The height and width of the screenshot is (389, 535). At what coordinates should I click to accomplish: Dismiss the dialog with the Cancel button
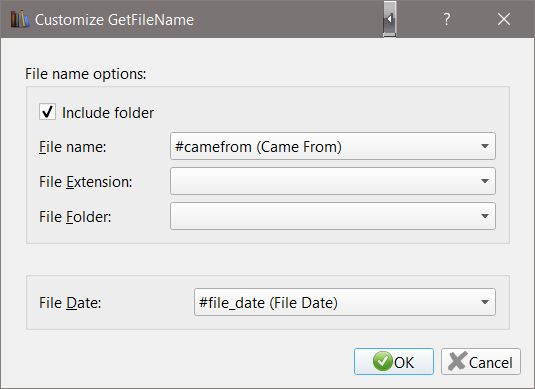coord(481,362)
